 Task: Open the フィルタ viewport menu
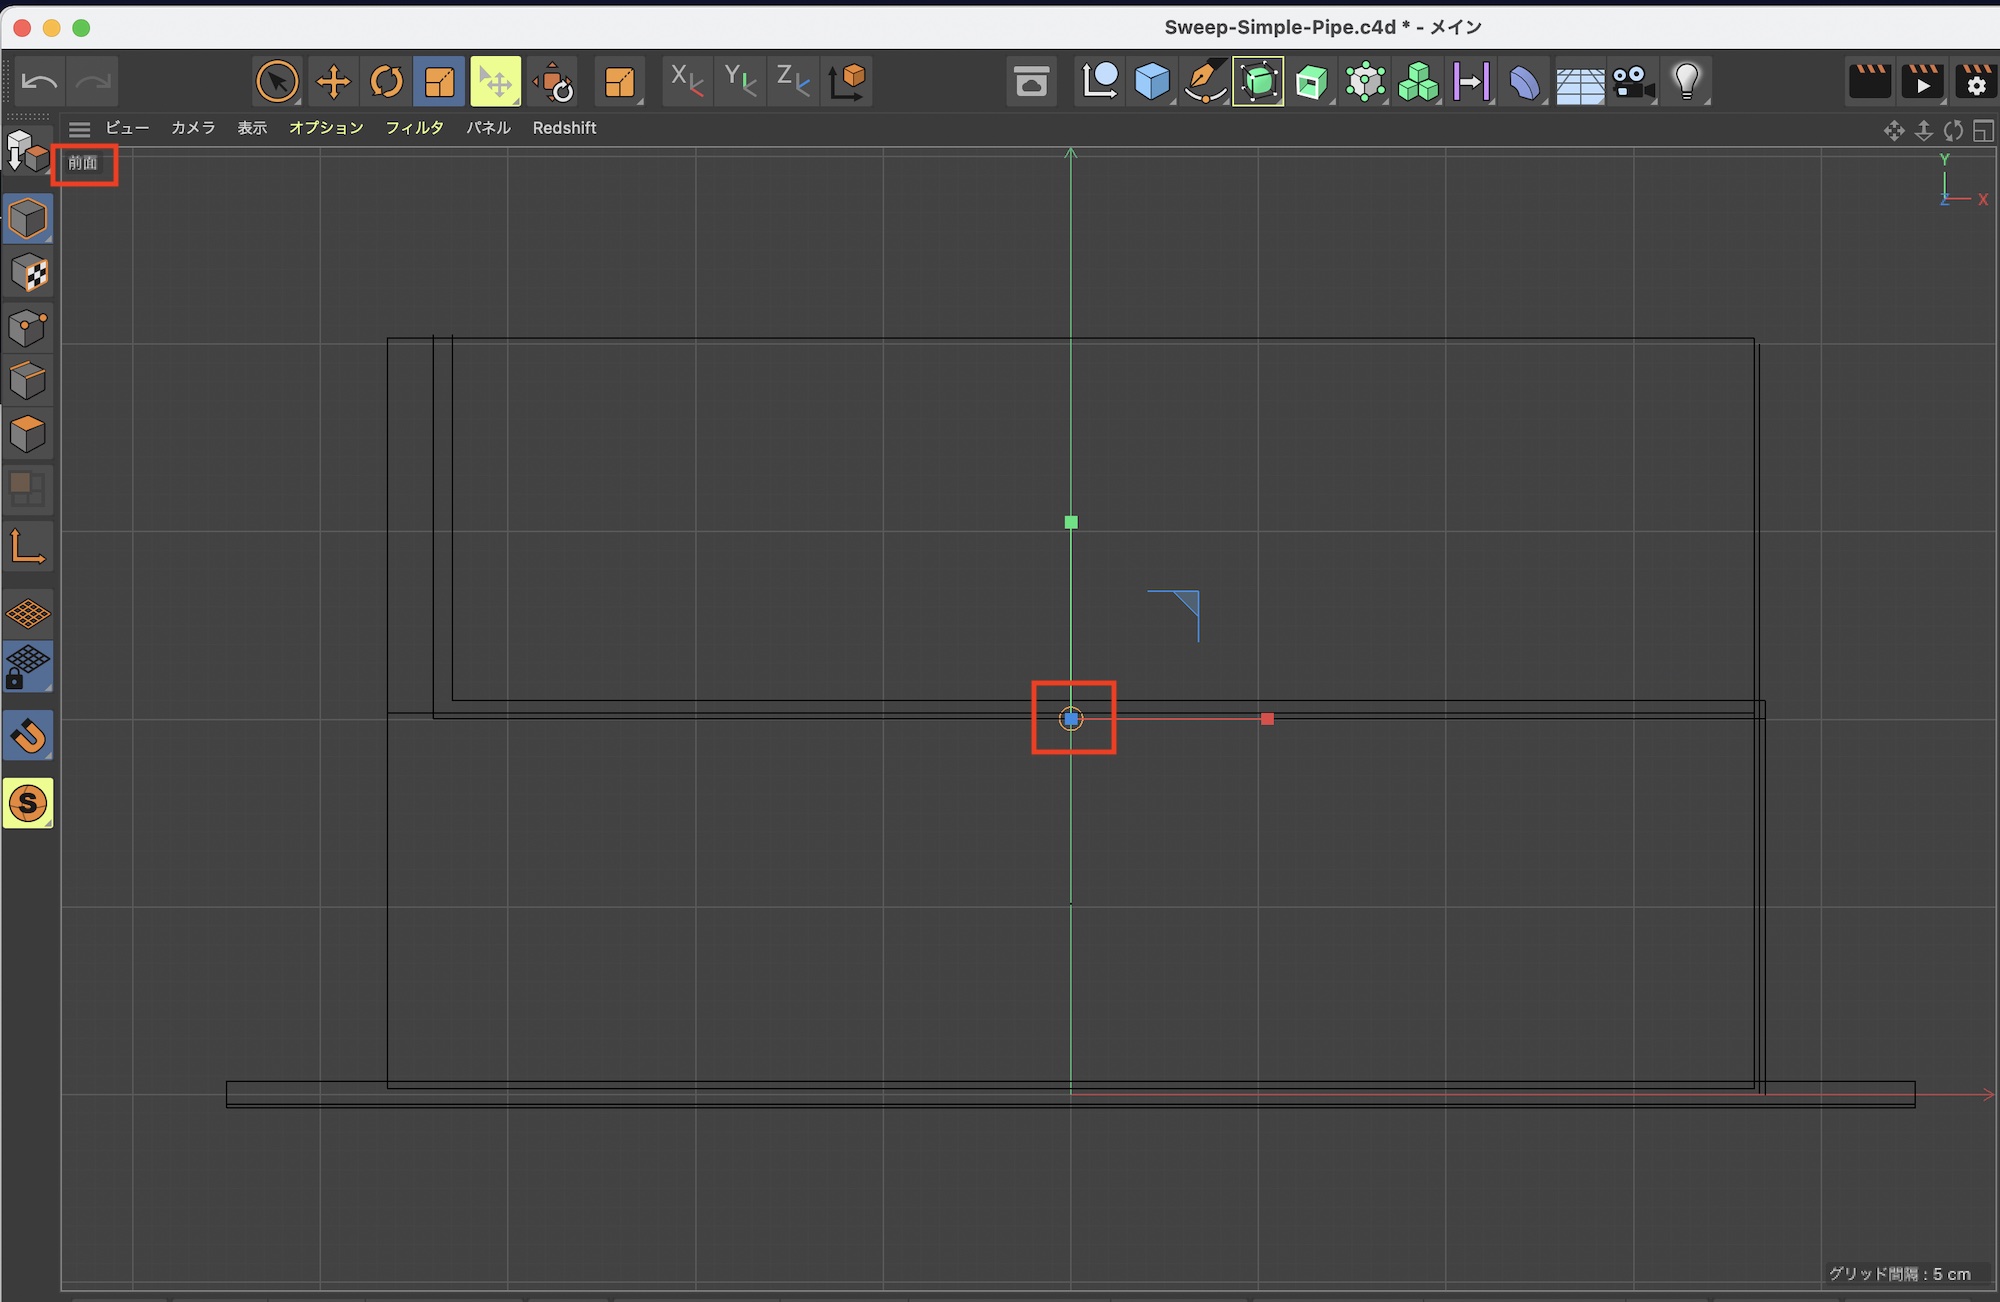(414, 128)
